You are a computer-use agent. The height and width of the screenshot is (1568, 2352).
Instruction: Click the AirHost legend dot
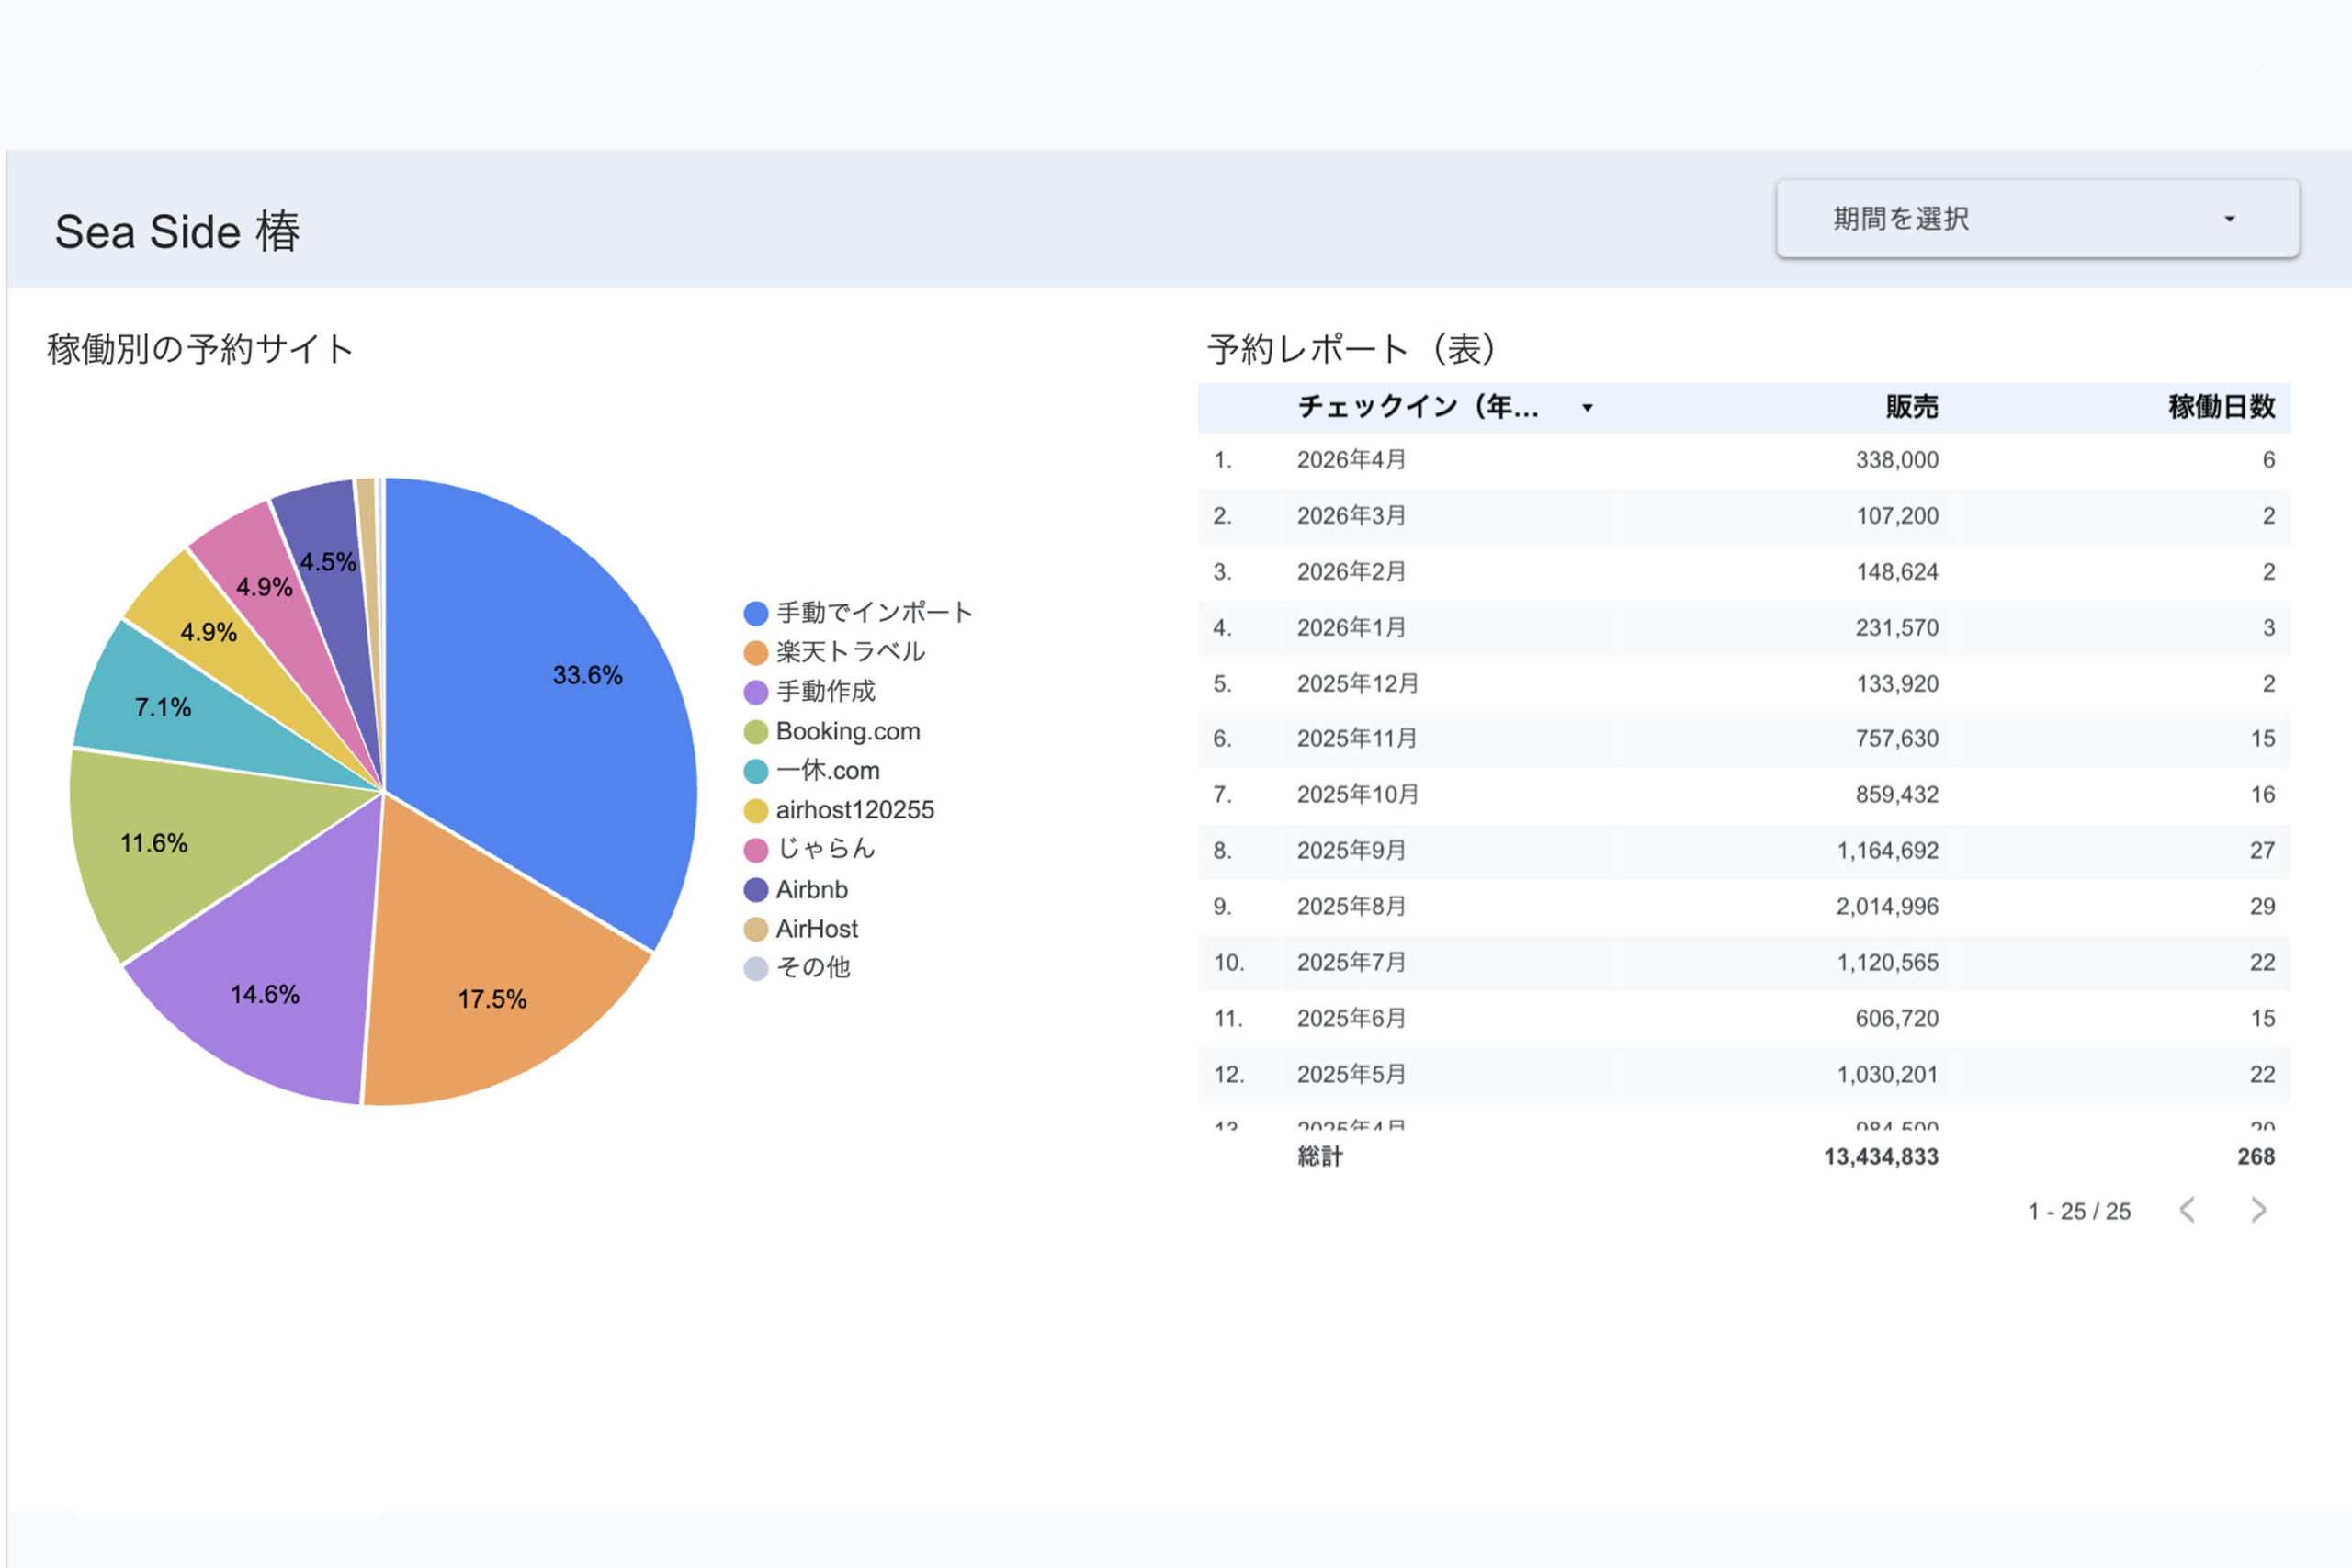[756, 929]
